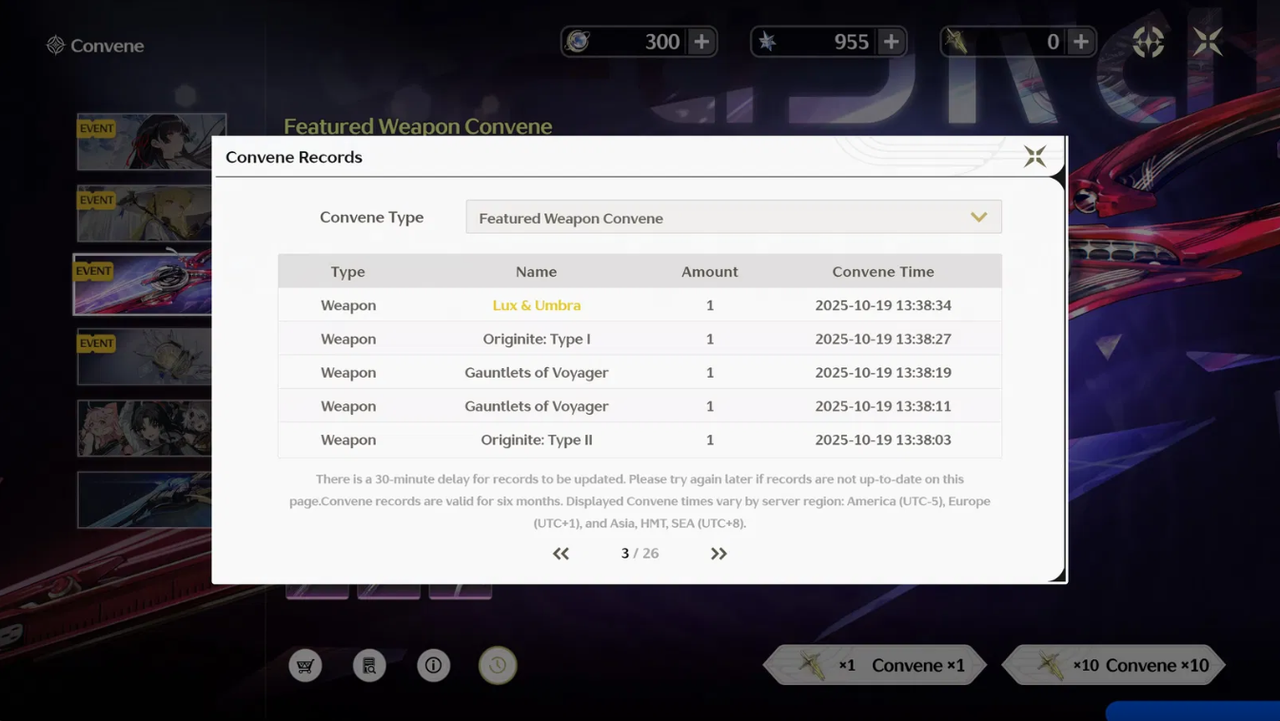The width and height of the screenshot is (1280, 721).
Task: Open the convene details document icon
Action: [x=369, y=666]
